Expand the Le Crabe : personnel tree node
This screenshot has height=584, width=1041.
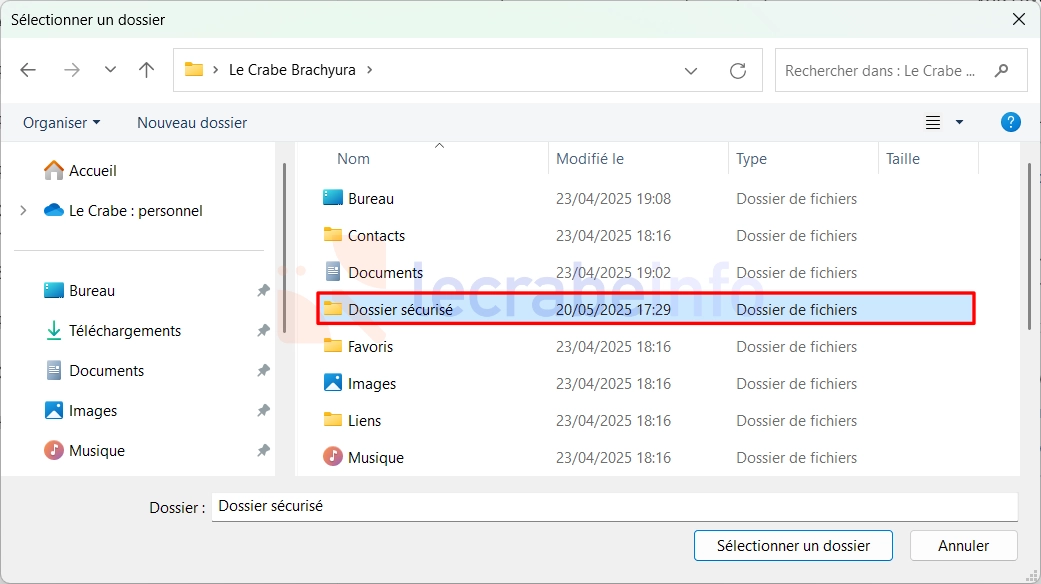pos(23,210)
